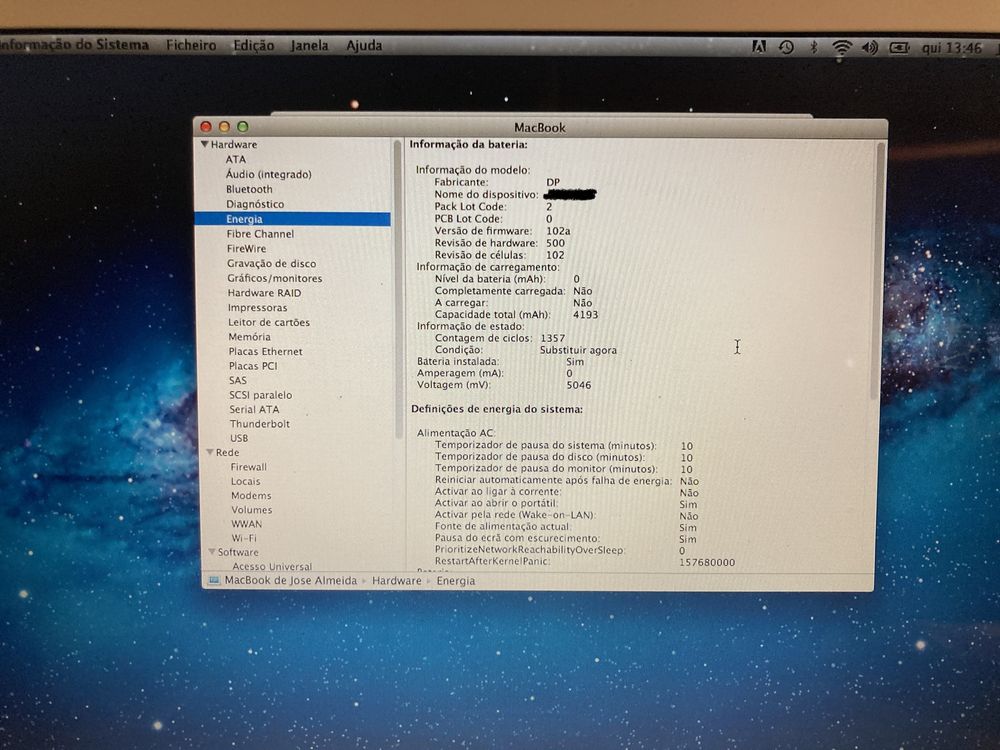Image resolution: width=1000 pixels, height=750 pixels.
Task: Select SCSI paralelo in the sidebar
Action: [260, 395]
